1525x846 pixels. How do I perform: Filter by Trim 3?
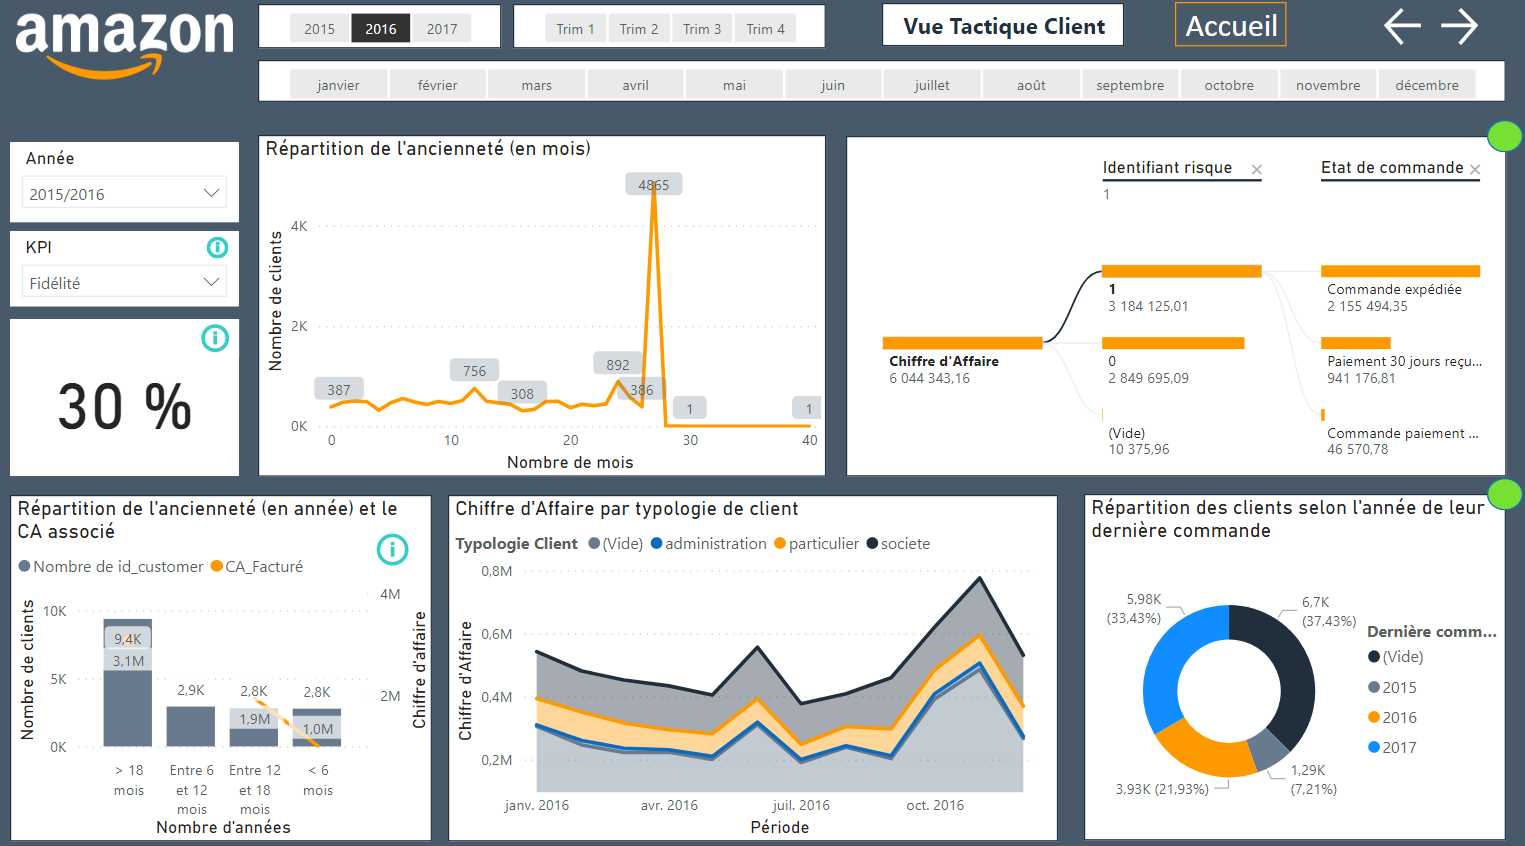point(702,28)
